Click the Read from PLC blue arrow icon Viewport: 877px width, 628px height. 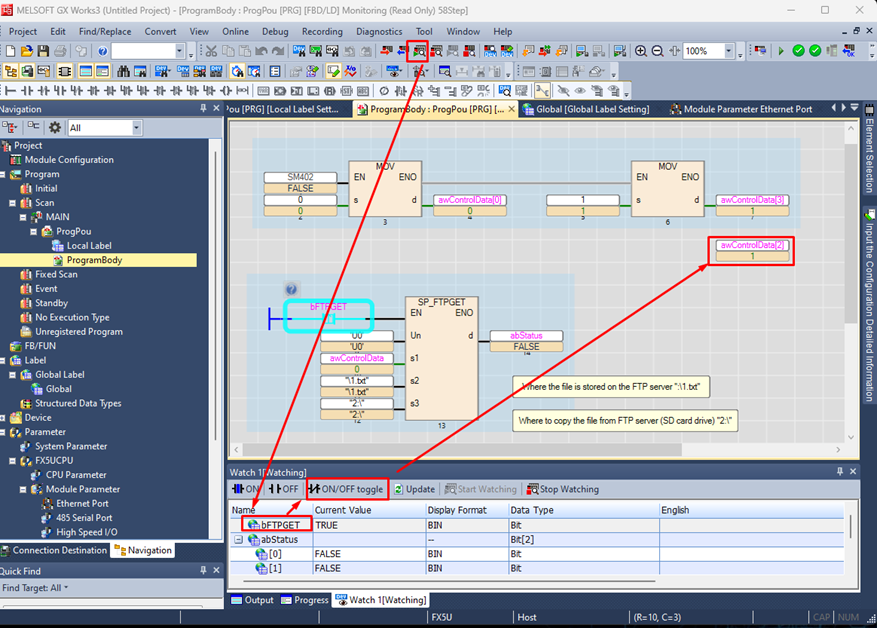pyautogui.click(x=402, y=51)
